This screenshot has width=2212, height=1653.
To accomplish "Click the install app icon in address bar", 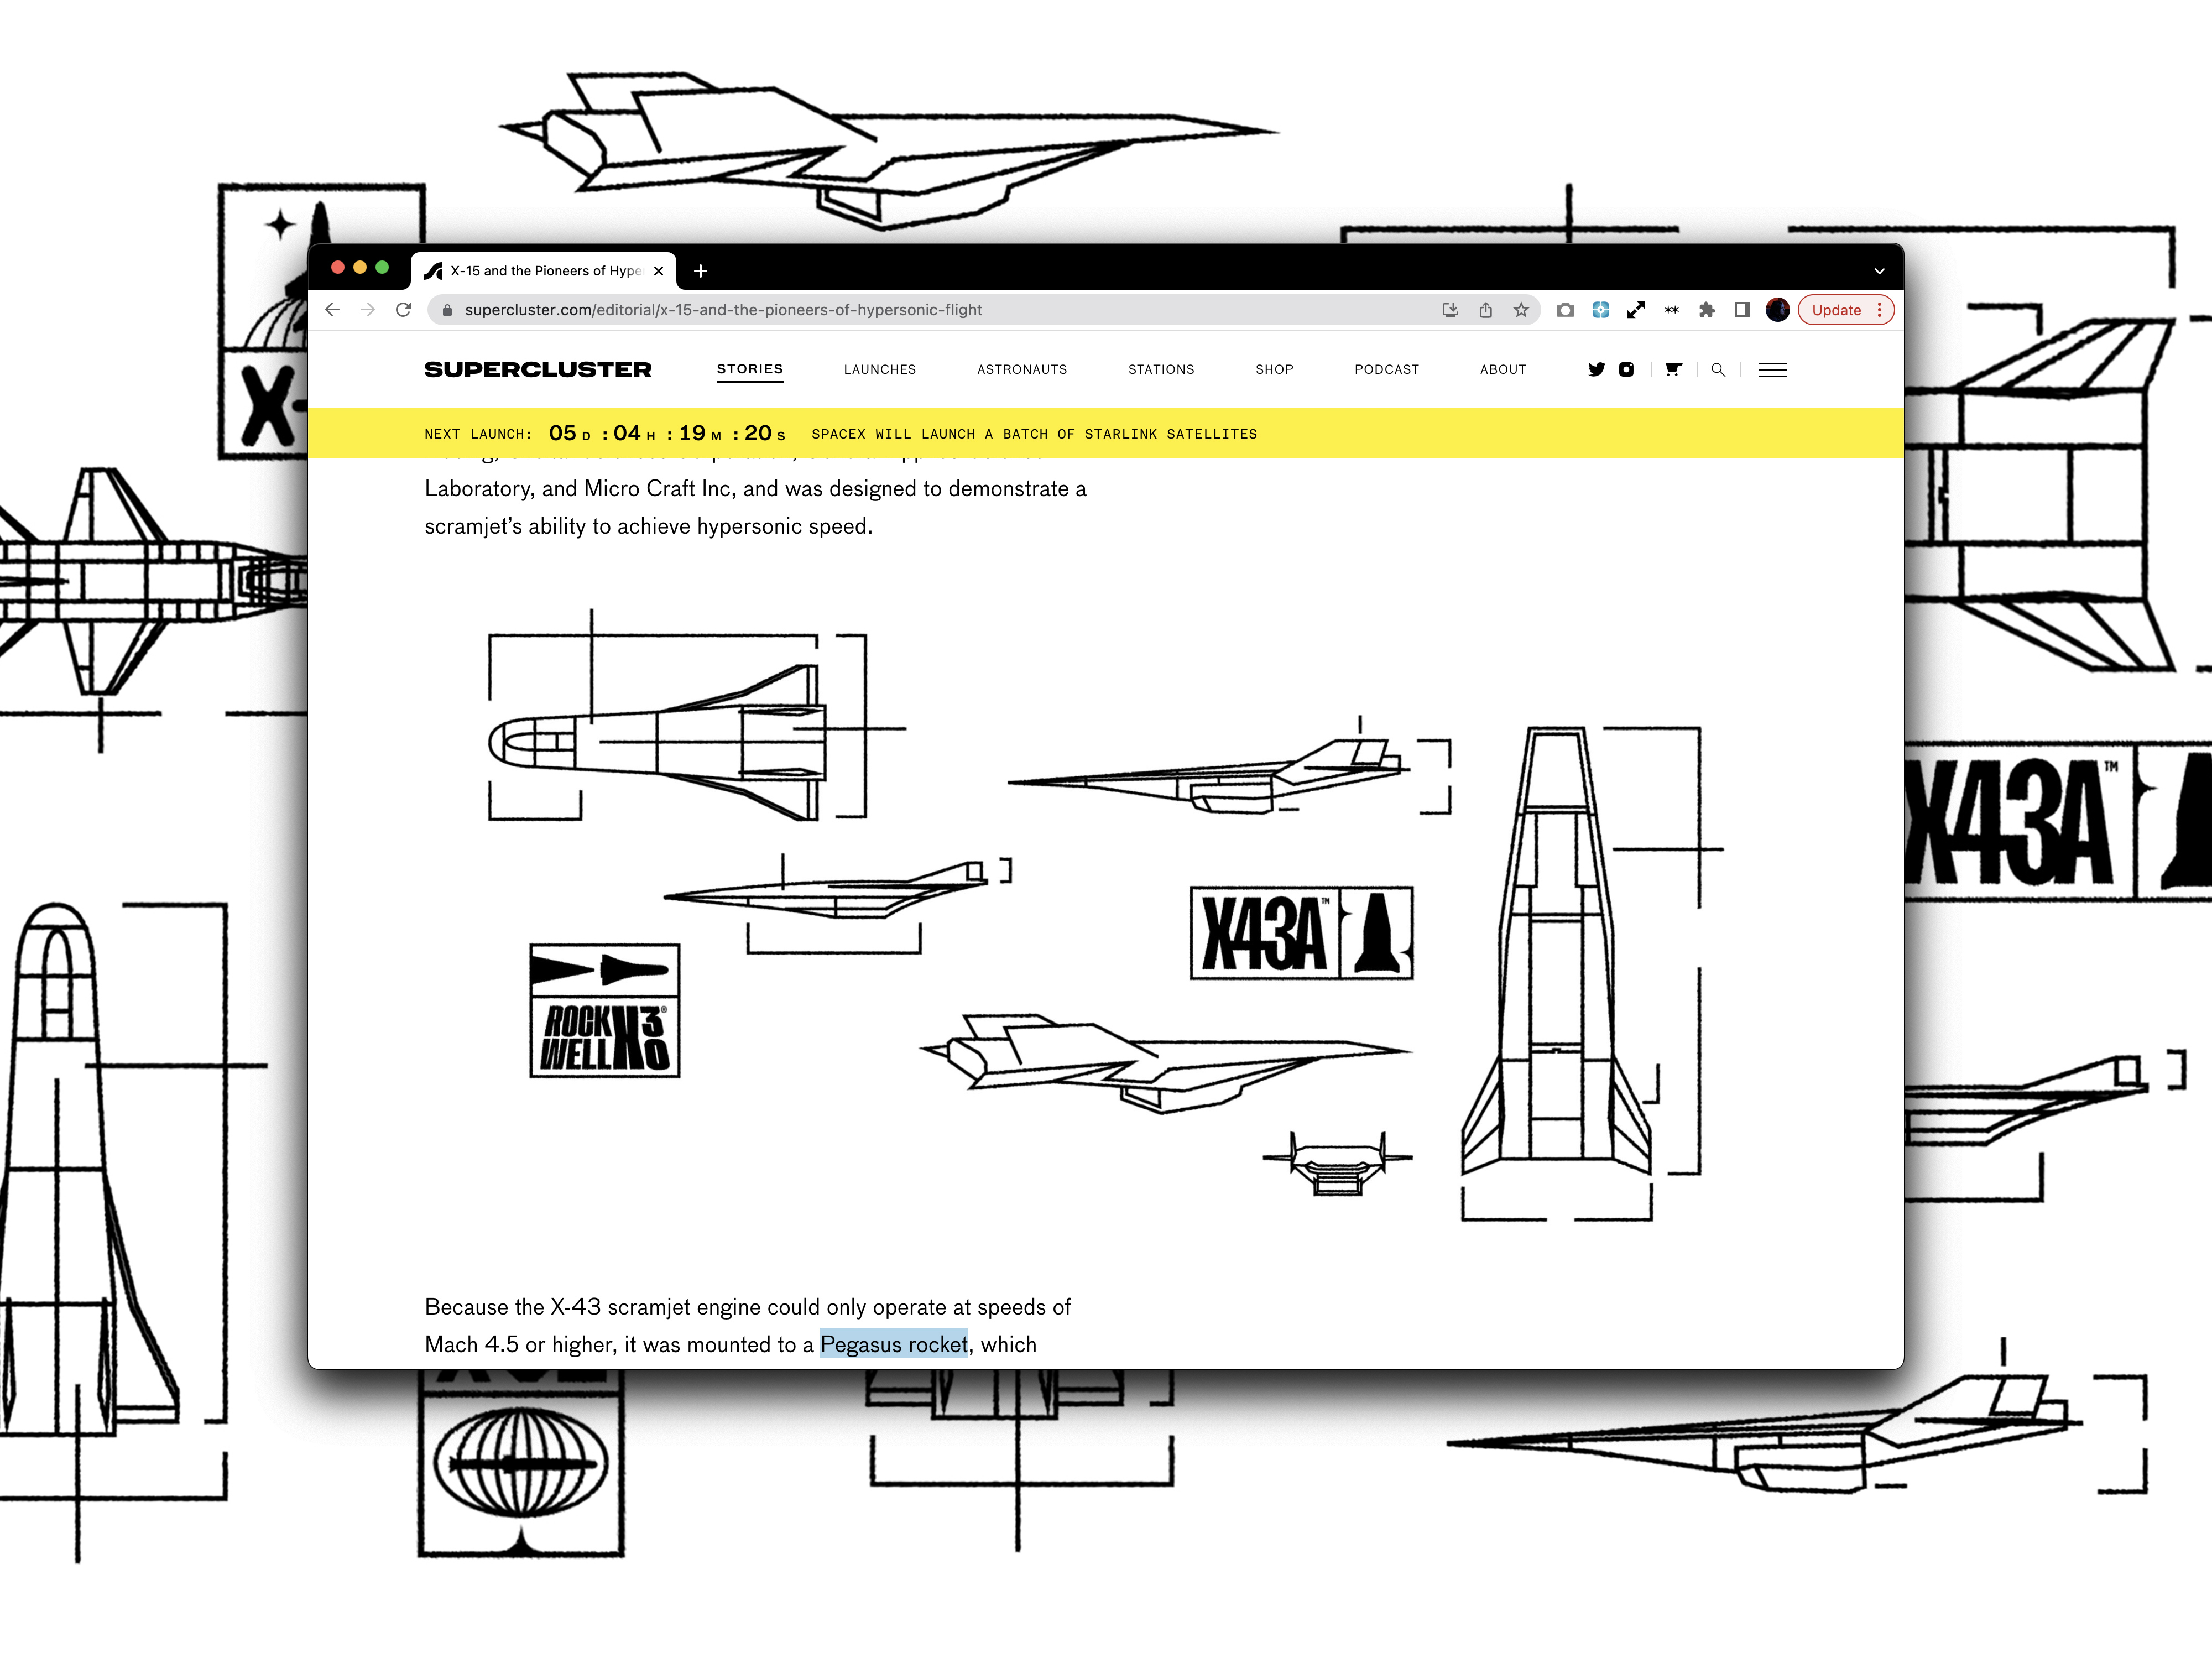I will 1450,310.
